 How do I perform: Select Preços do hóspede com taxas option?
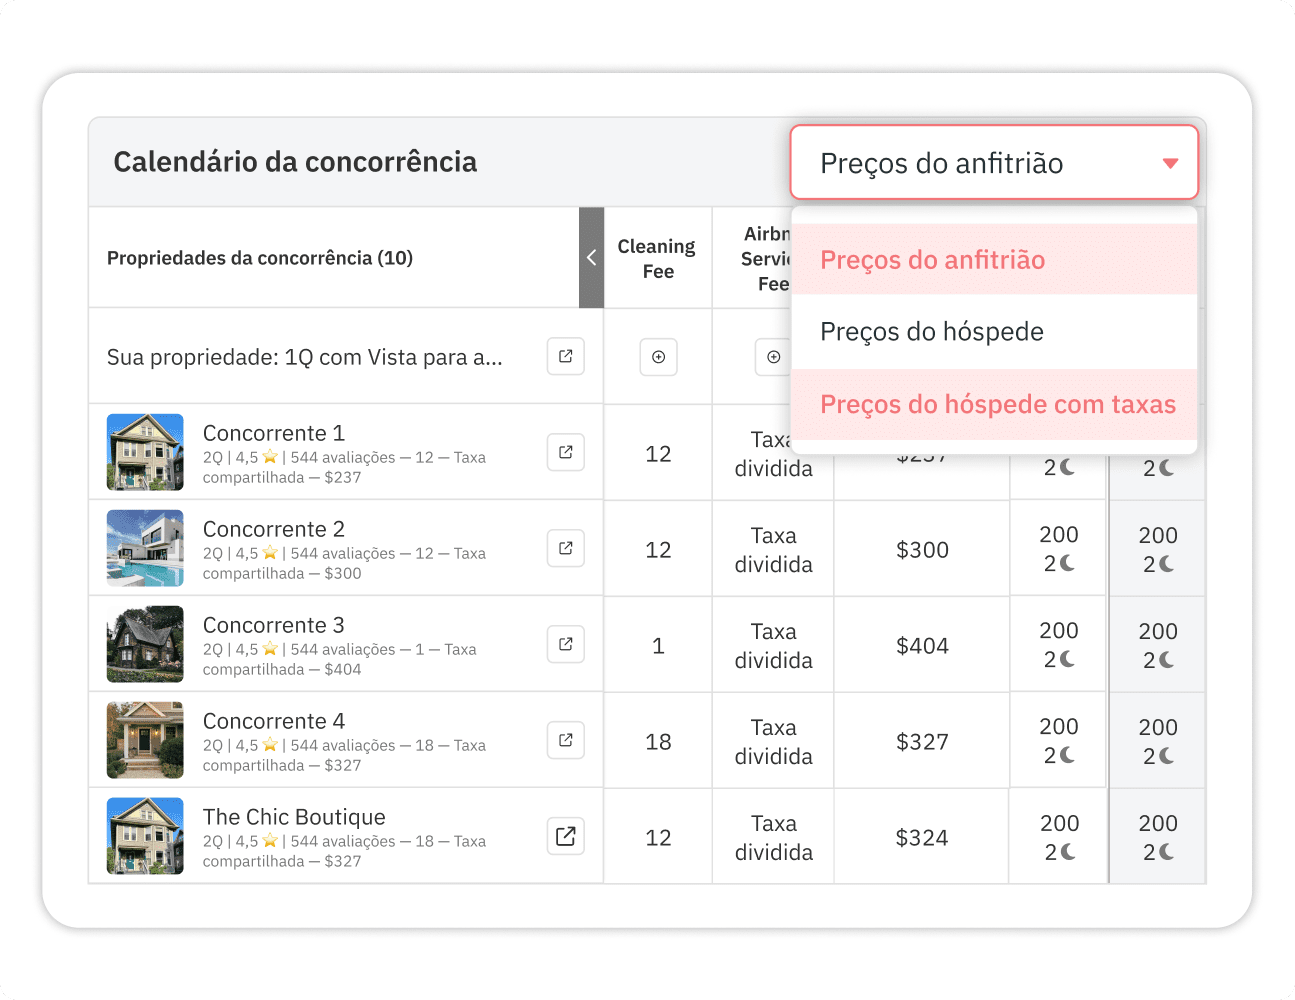[997, 404]
